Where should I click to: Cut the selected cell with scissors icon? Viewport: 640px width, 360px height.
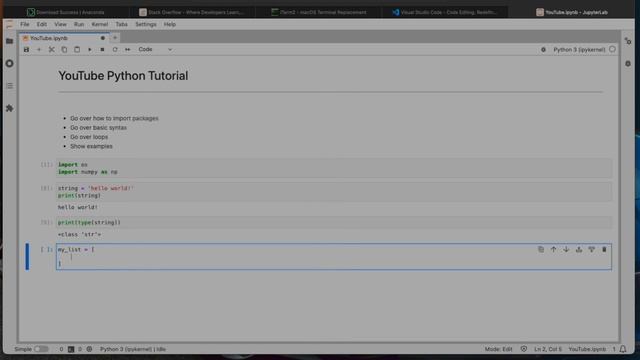pos(51,49)
